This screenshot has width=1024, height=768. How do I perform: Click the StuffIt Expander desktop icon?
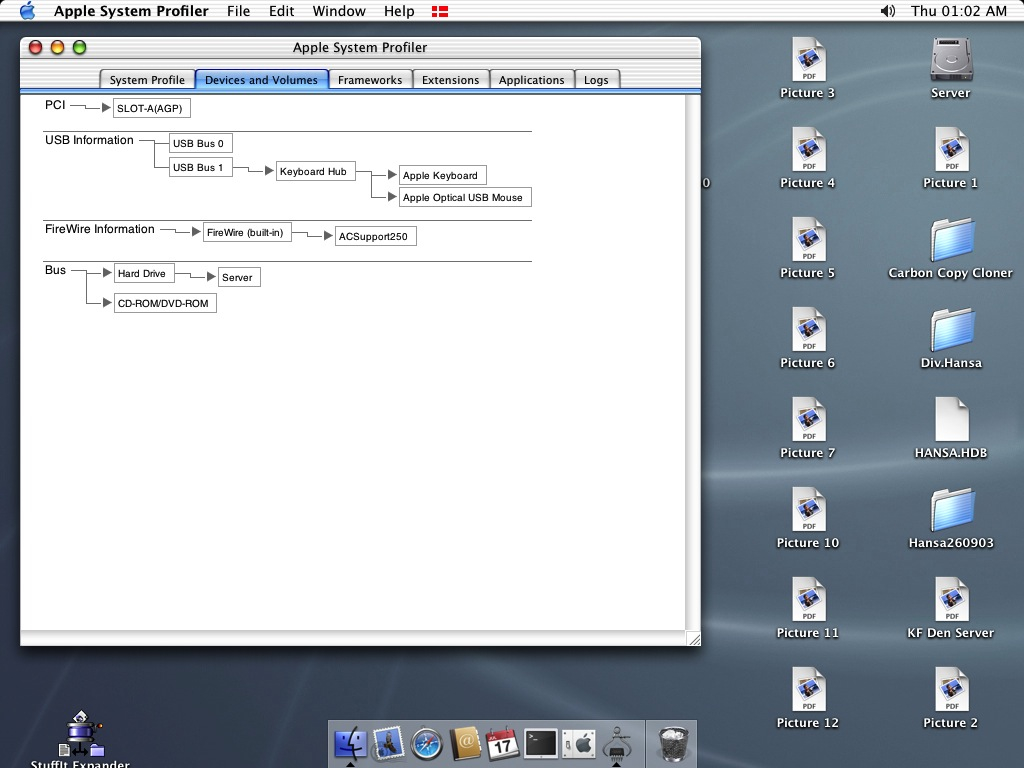(81, 734)
